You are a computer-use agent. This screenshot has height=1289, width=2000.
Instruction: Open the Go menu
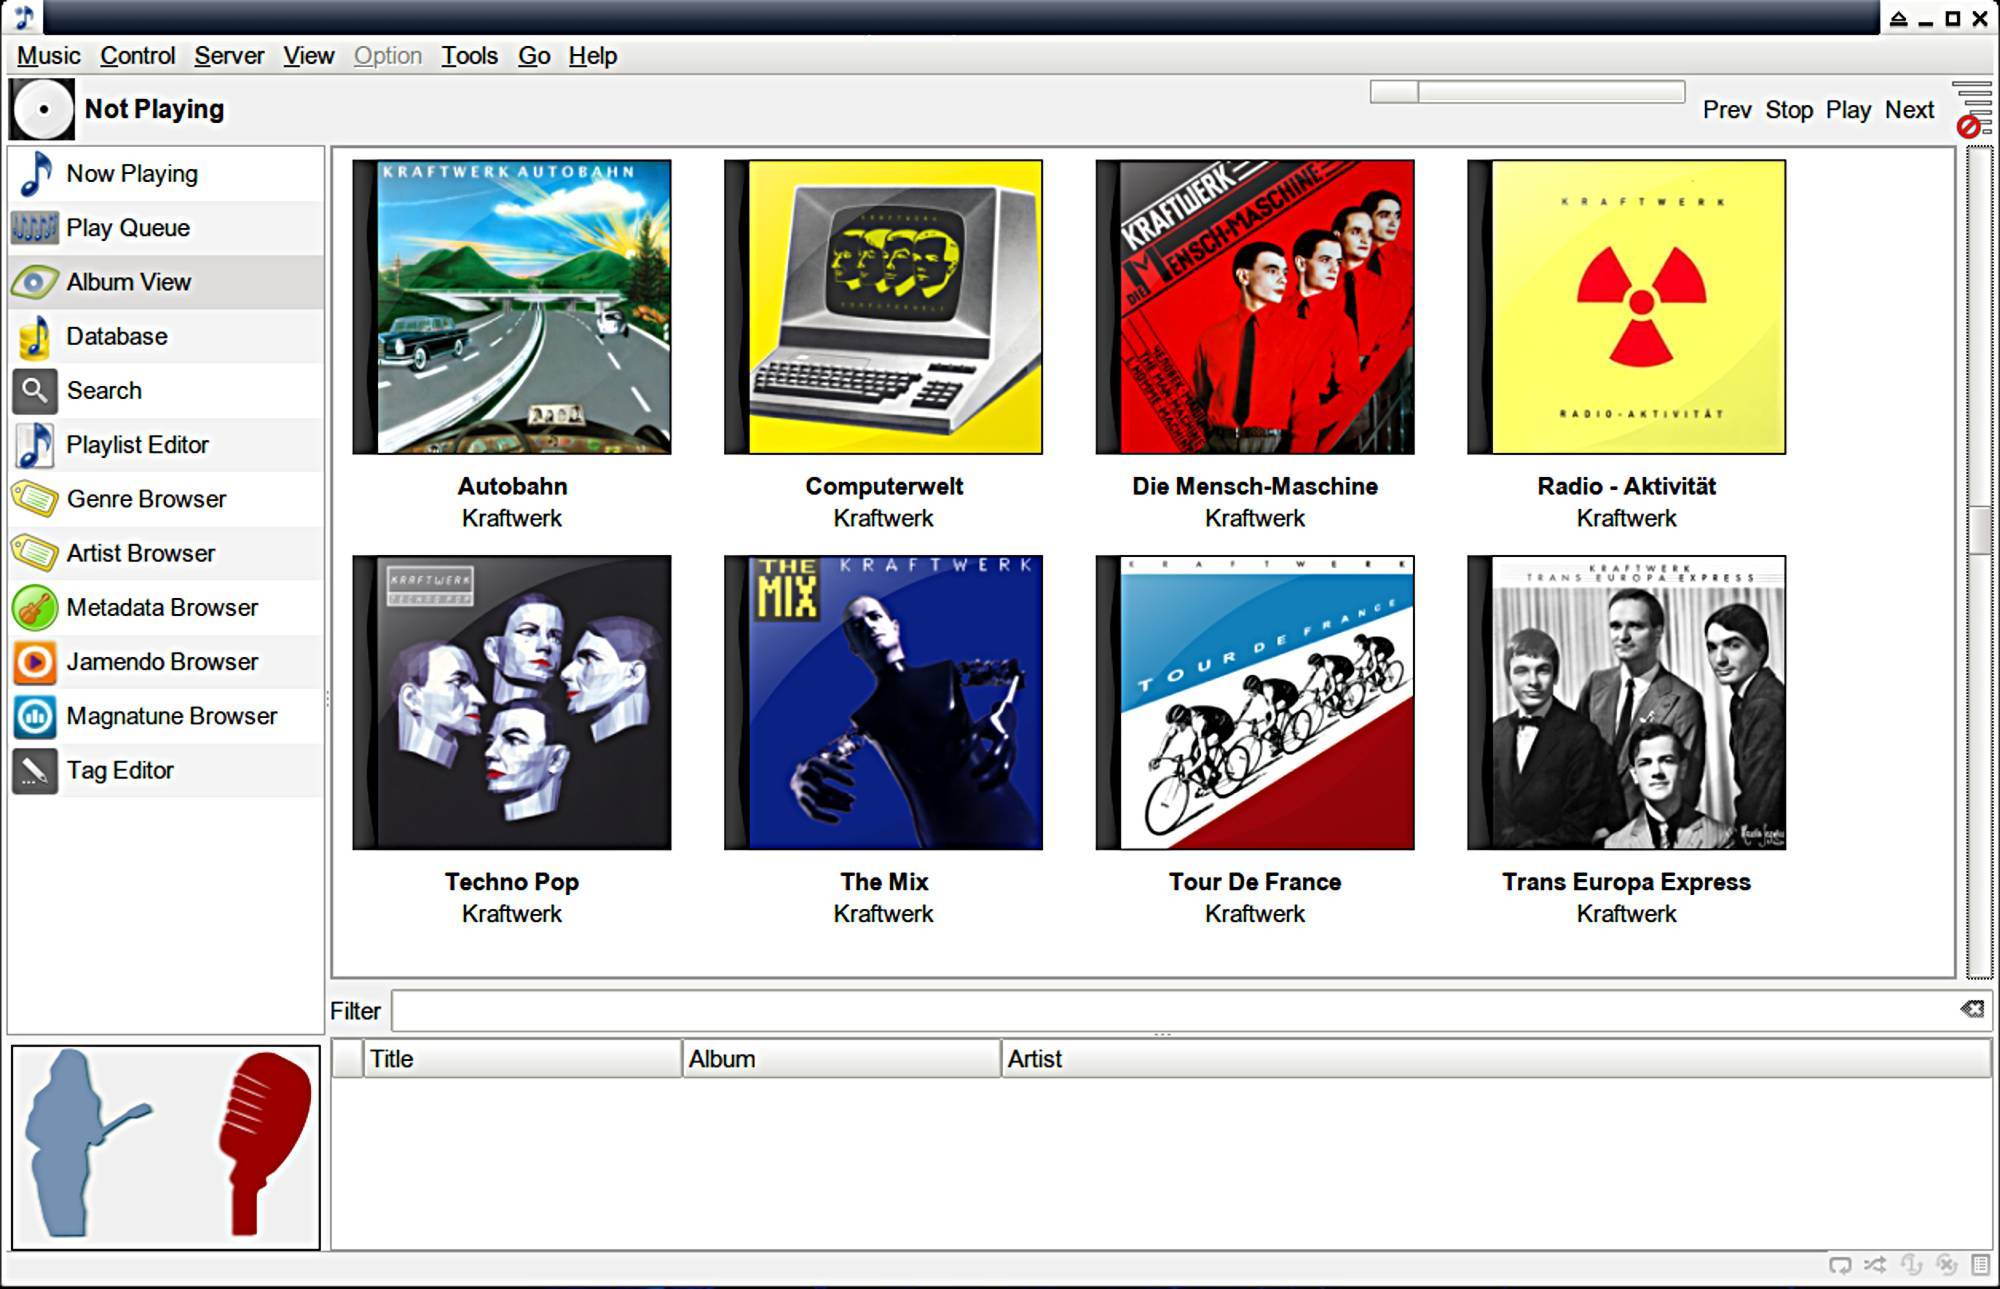click(x=534, y=56)
